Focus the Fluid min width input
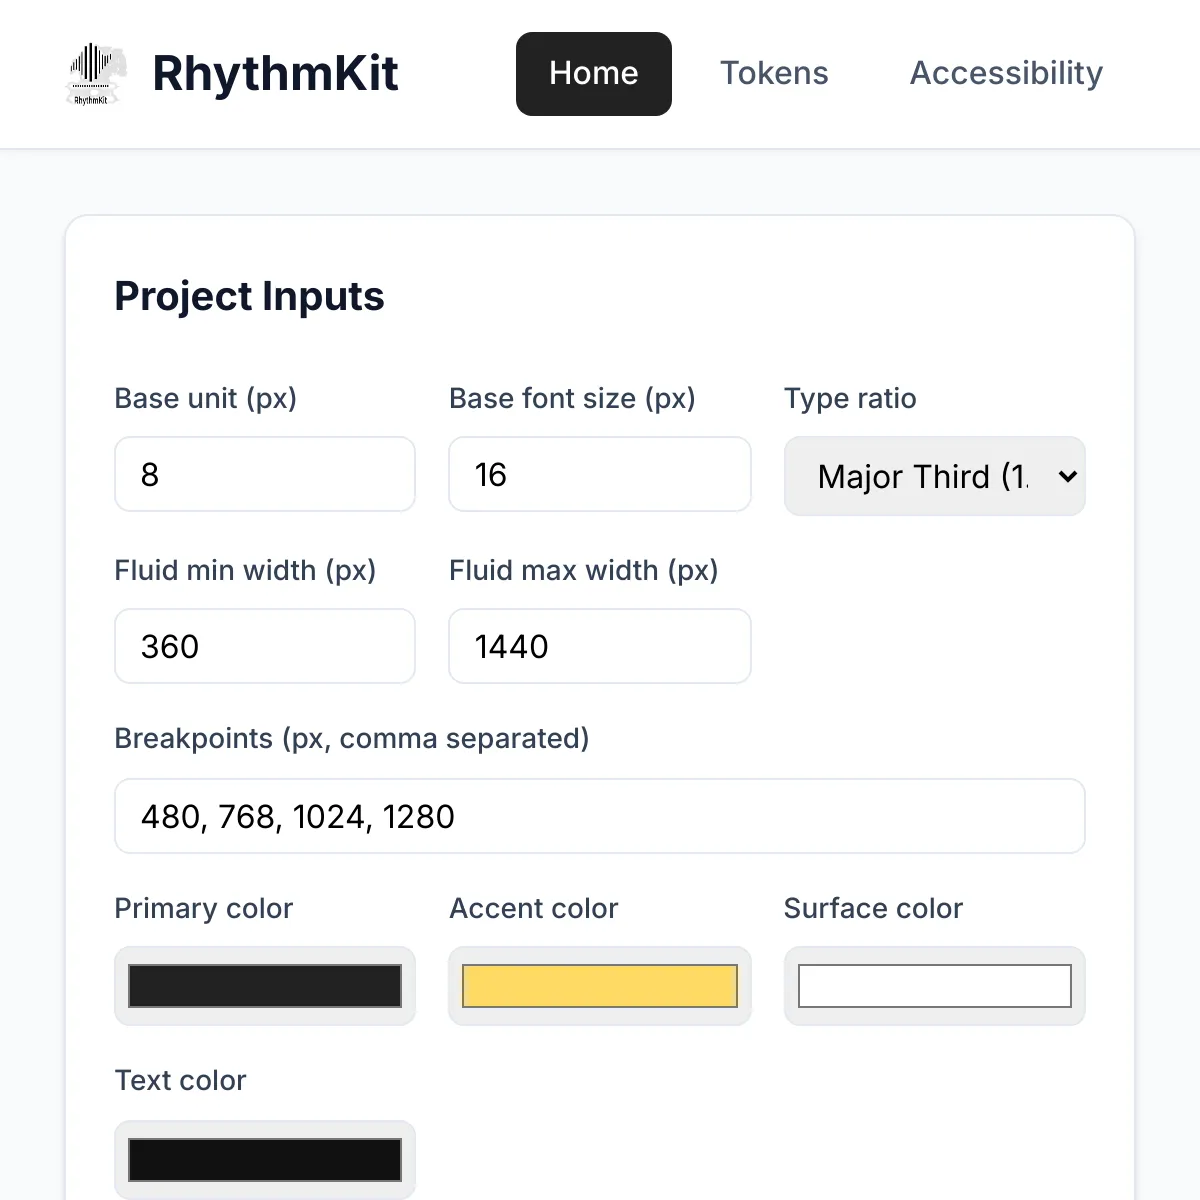This screenshot has height=1200, width=1200. coord(264,646)
